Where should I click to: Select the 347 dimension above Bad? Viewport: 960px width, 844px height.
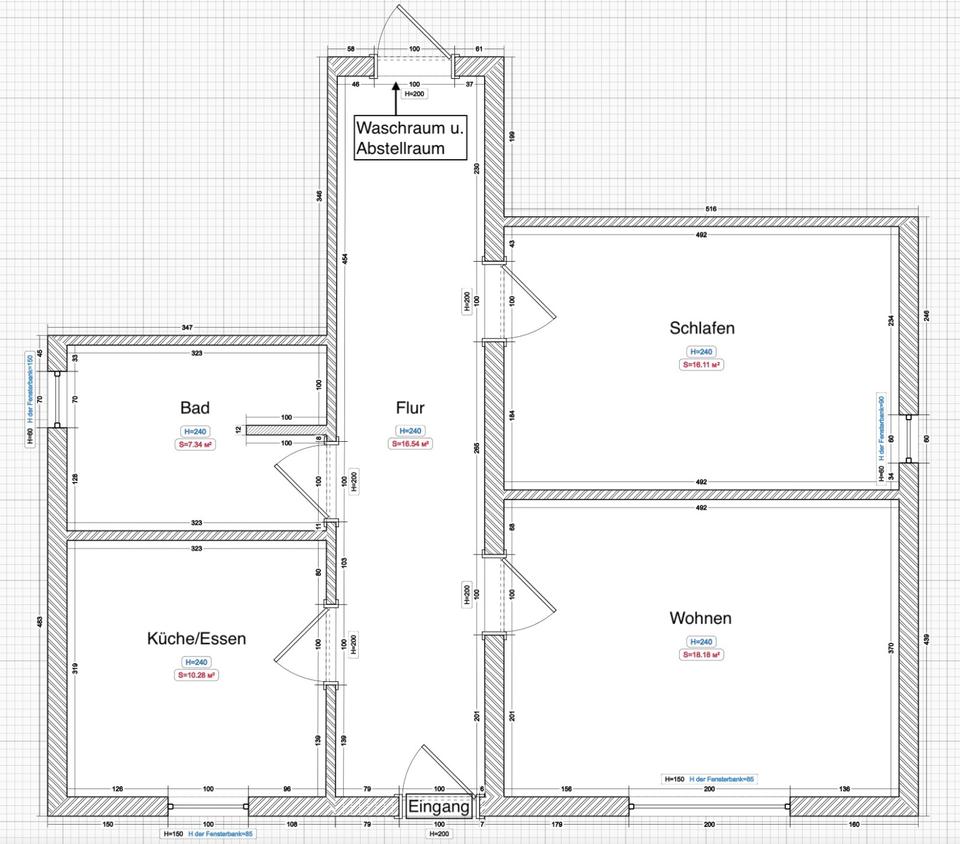pos(188,328)
